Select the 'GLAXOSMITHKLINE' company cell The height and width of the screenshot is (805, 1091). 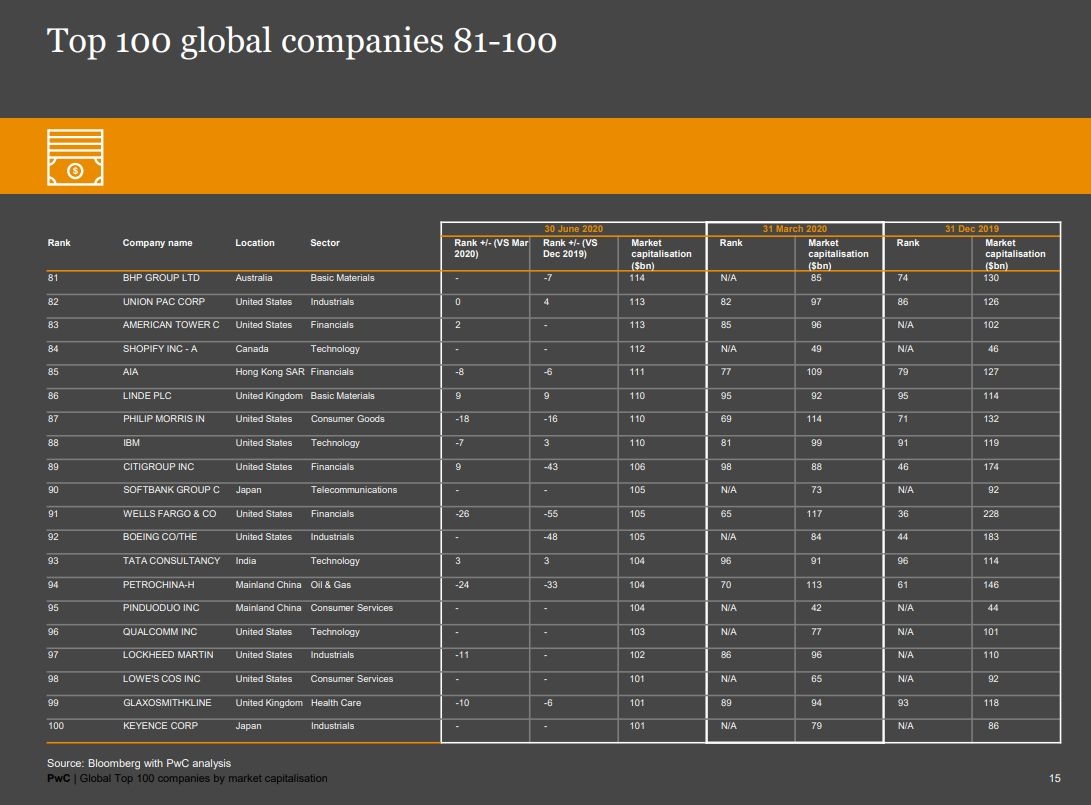pyautogui.click(x=167, y=703)
